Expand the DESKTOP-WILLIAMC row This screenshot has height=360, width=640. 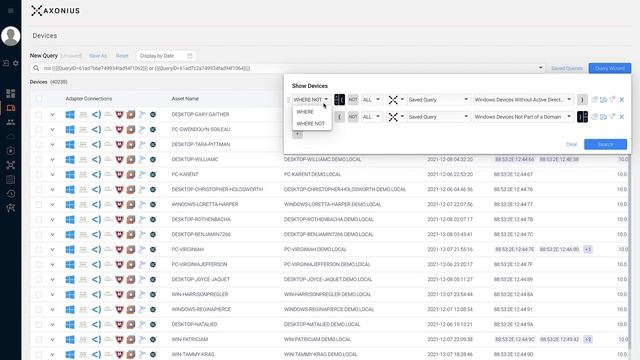click(53, 160)
